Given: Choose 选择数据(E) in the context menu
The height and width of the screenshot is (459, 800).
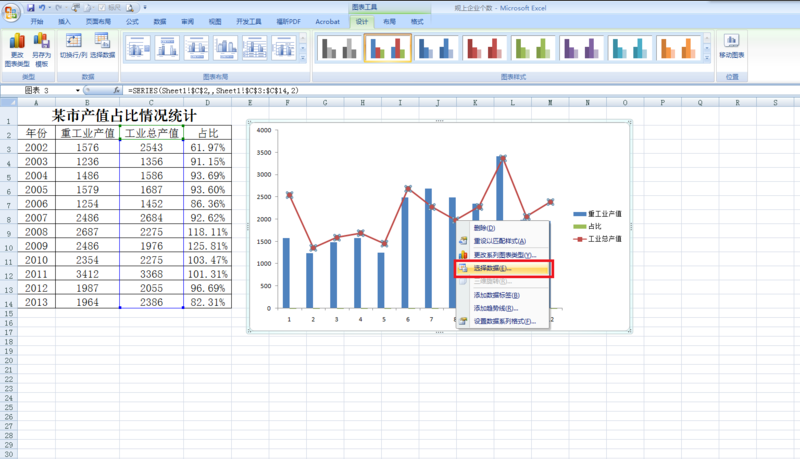Looking at the screenshot, I should pyautogui.click(x=503, y=268).
